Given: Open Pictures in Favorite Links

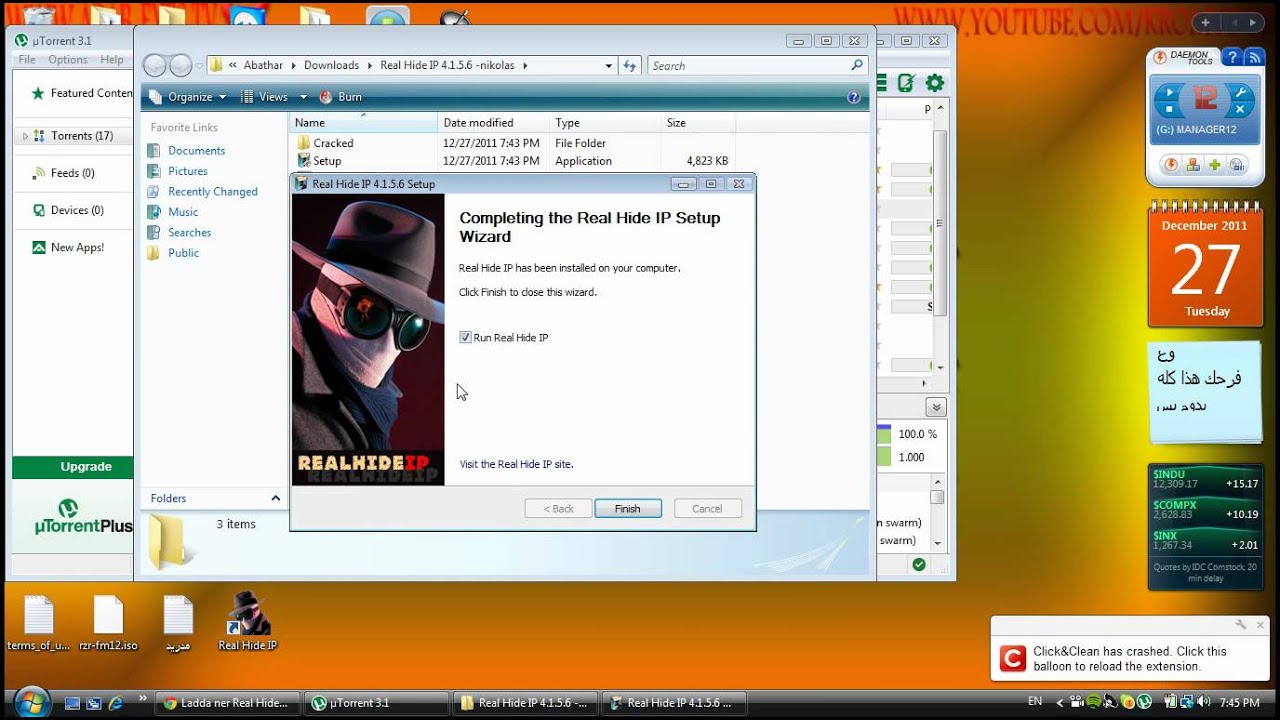Looking at the screenshot, I should pos(177,171).
